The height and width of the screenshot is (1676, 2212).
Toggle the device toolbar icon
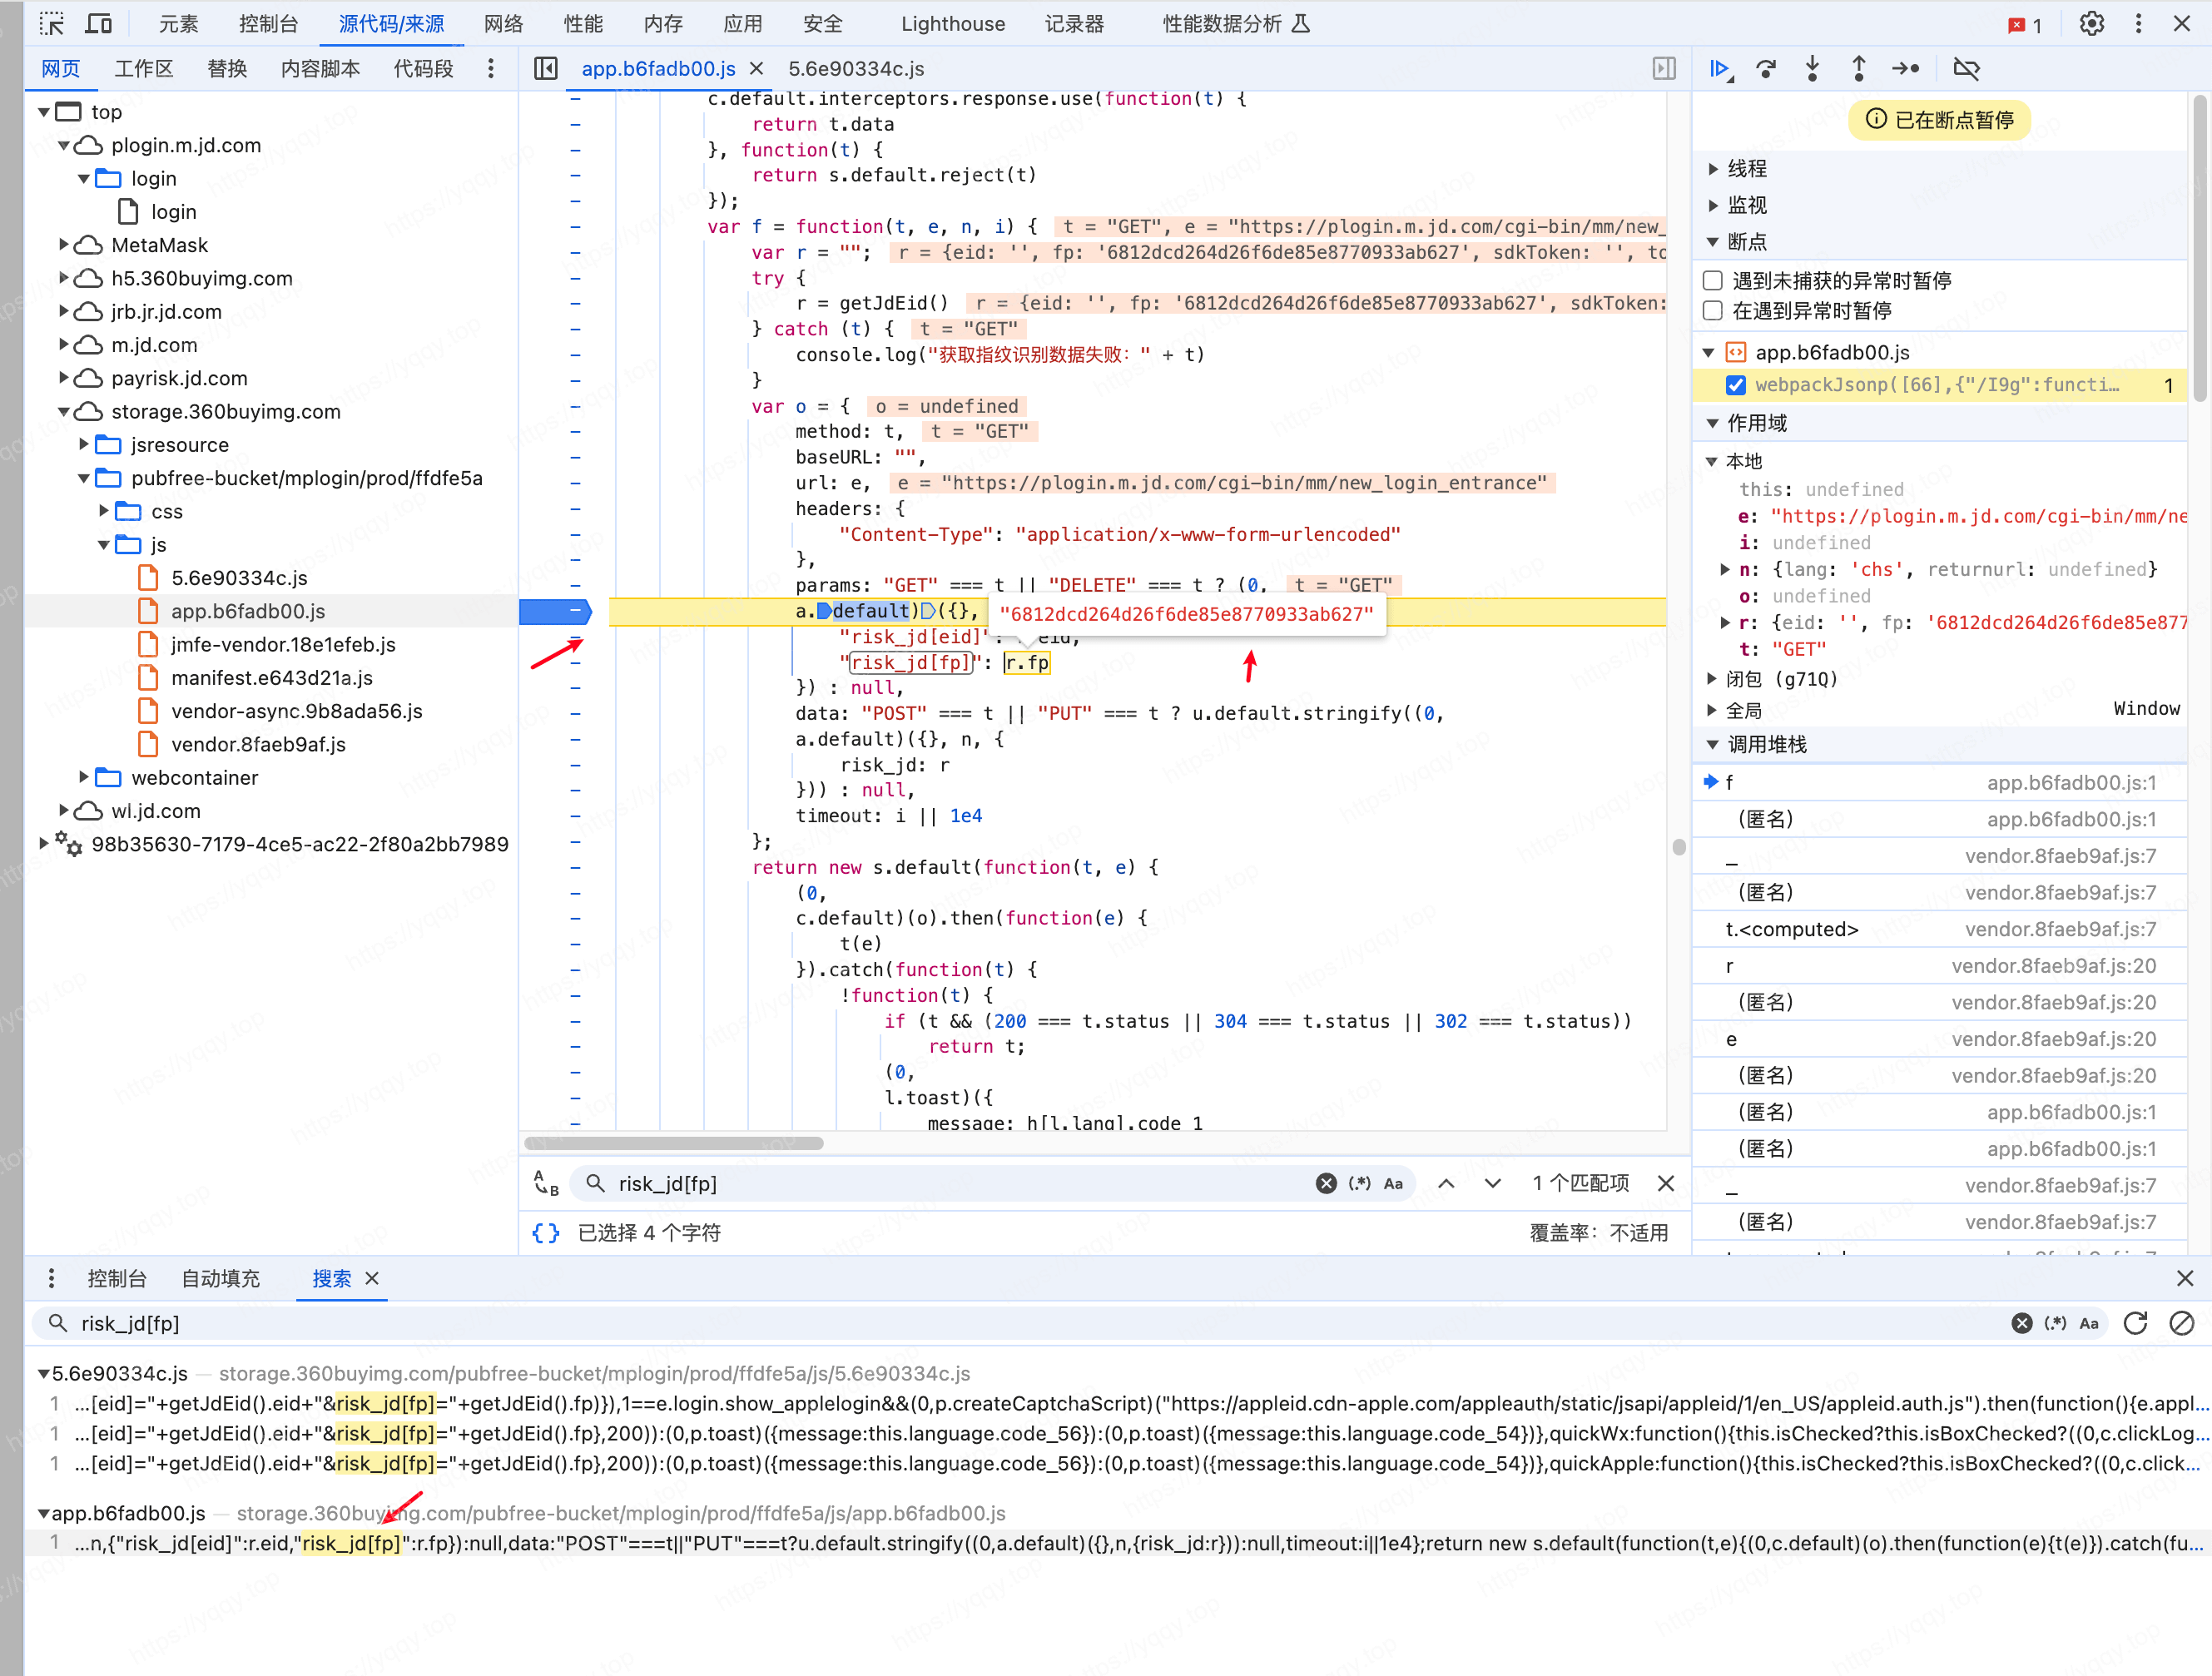(x=98, y=23)
